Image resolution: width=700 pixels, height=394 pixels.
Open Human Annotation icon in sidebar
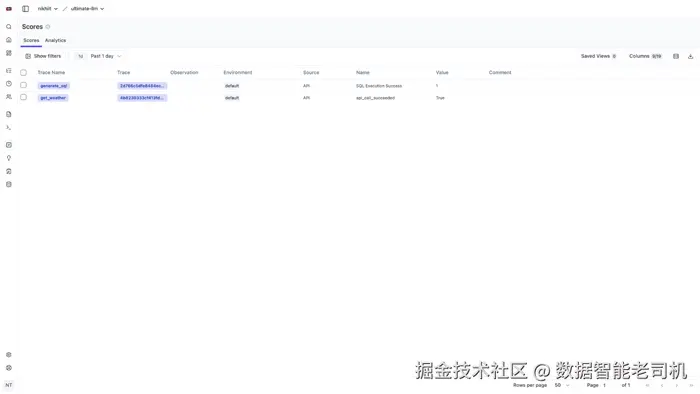point(8,171)
